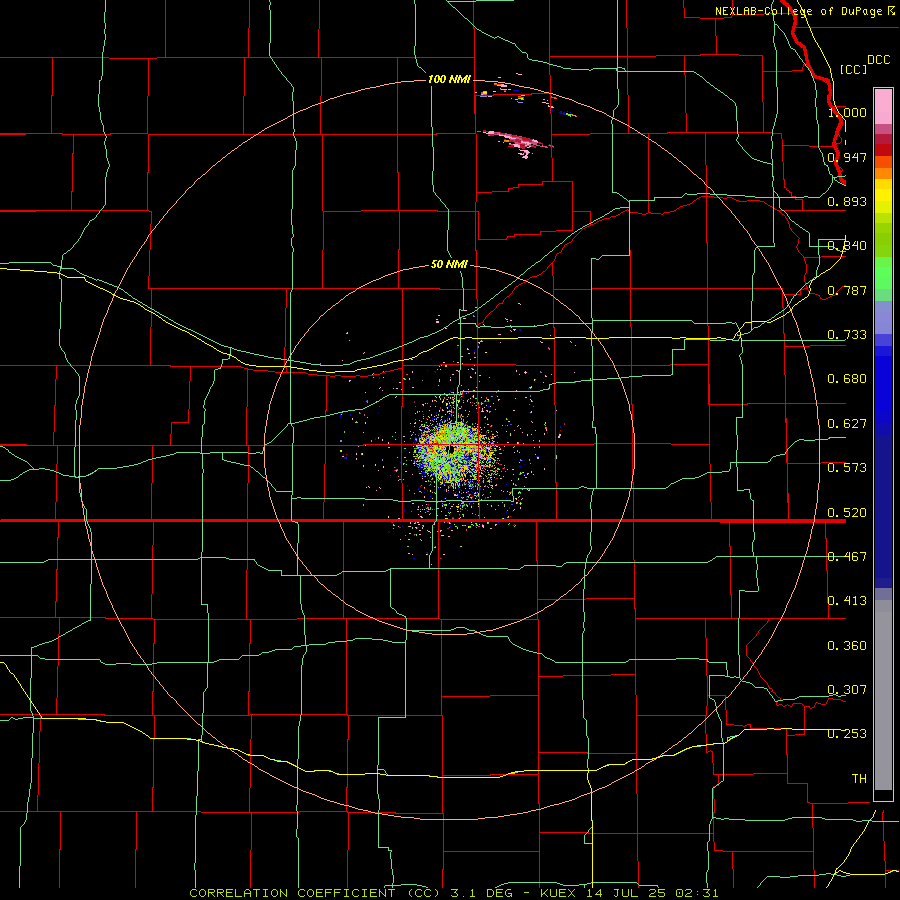Click the DCC label above the legend
This screenshot has width=900, height=900.
879,60
